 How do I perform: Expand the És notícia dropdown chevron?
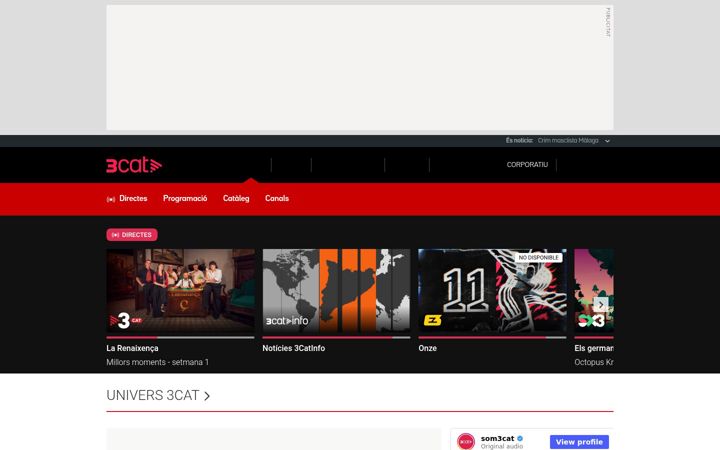(x=607, y=141)
